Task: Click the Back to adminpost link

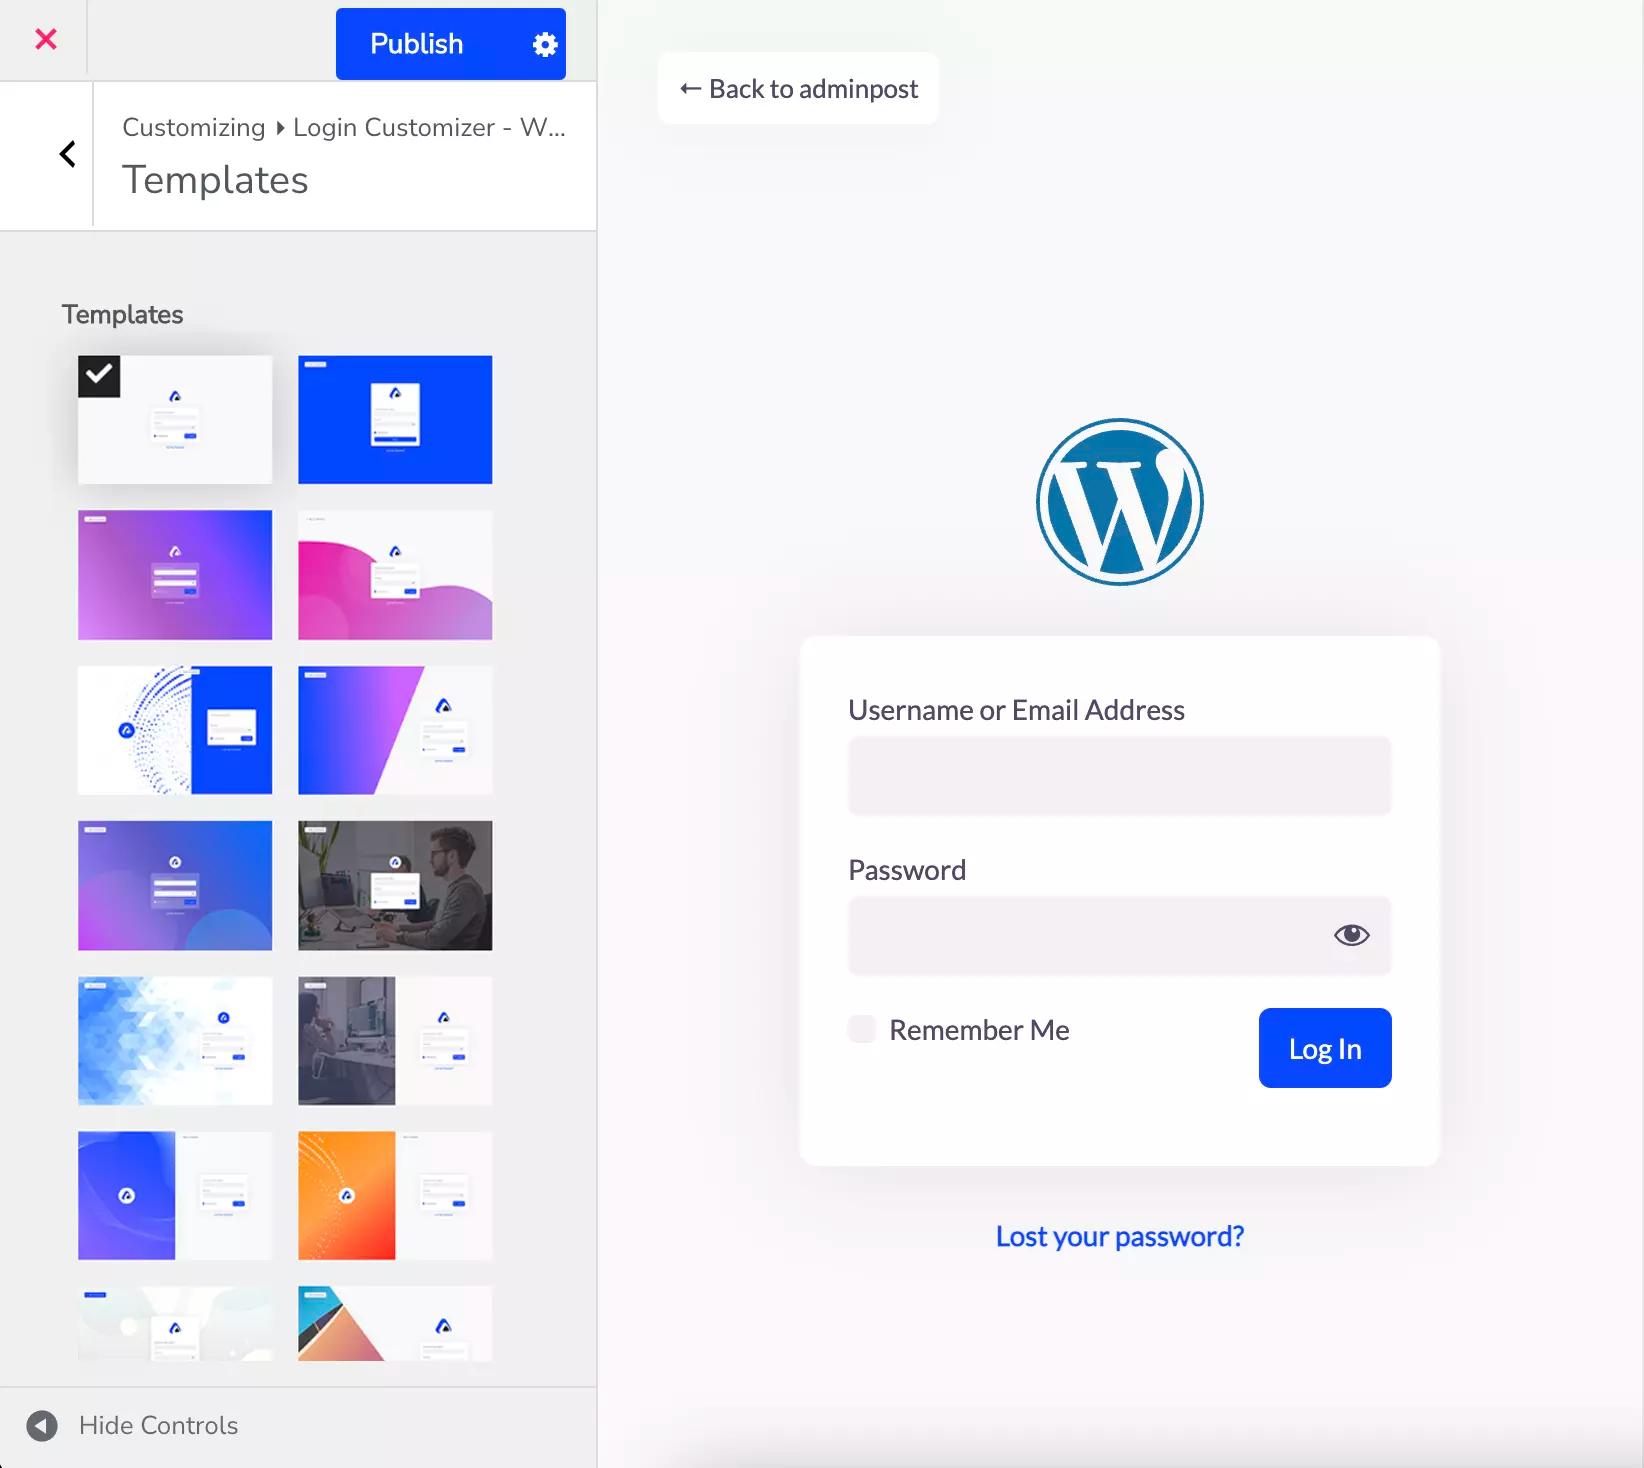Action: tap(798, 89)
